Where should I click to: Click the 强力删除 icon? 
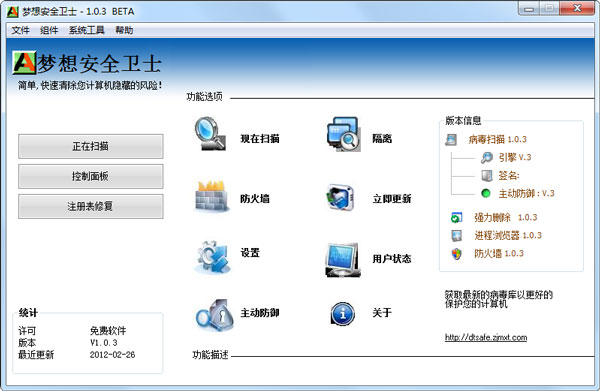(x=456, y=218)
